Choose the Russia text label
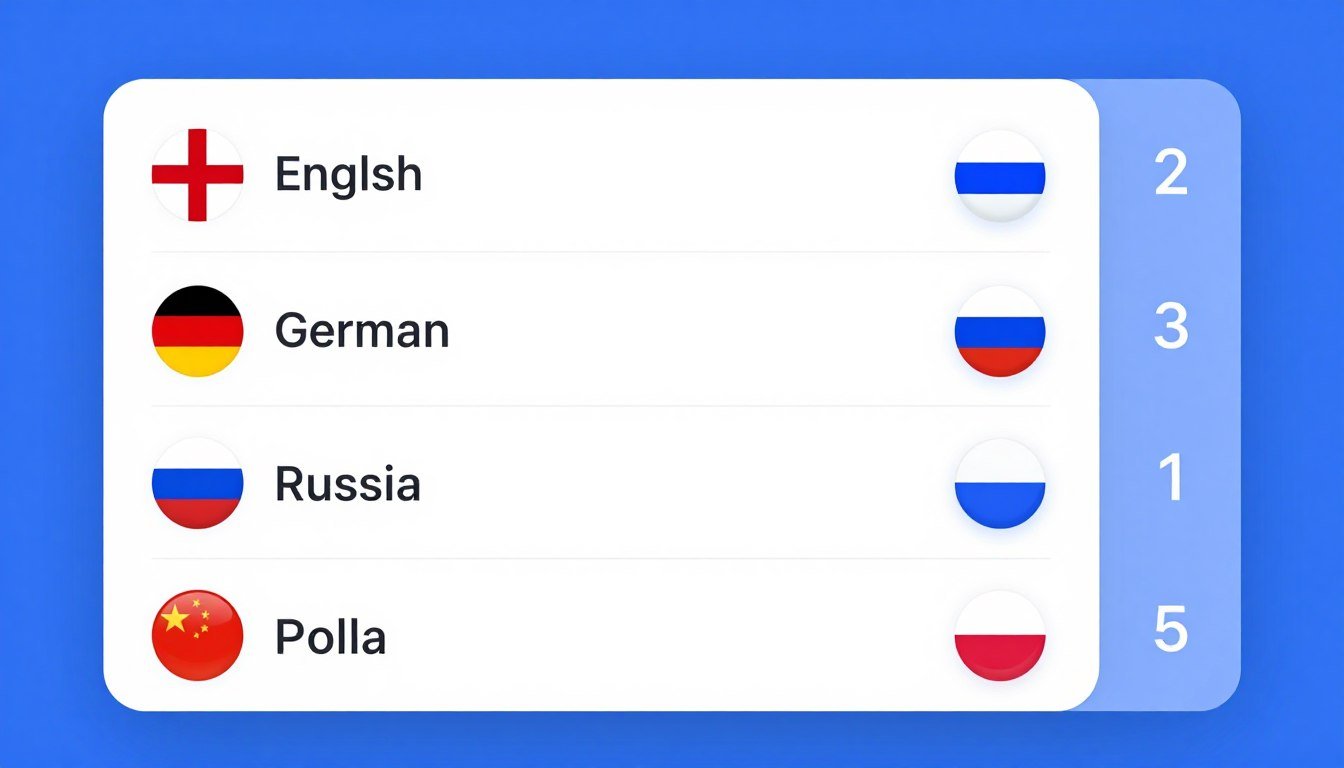This screenshot has width=1344, height=768. 347,485
